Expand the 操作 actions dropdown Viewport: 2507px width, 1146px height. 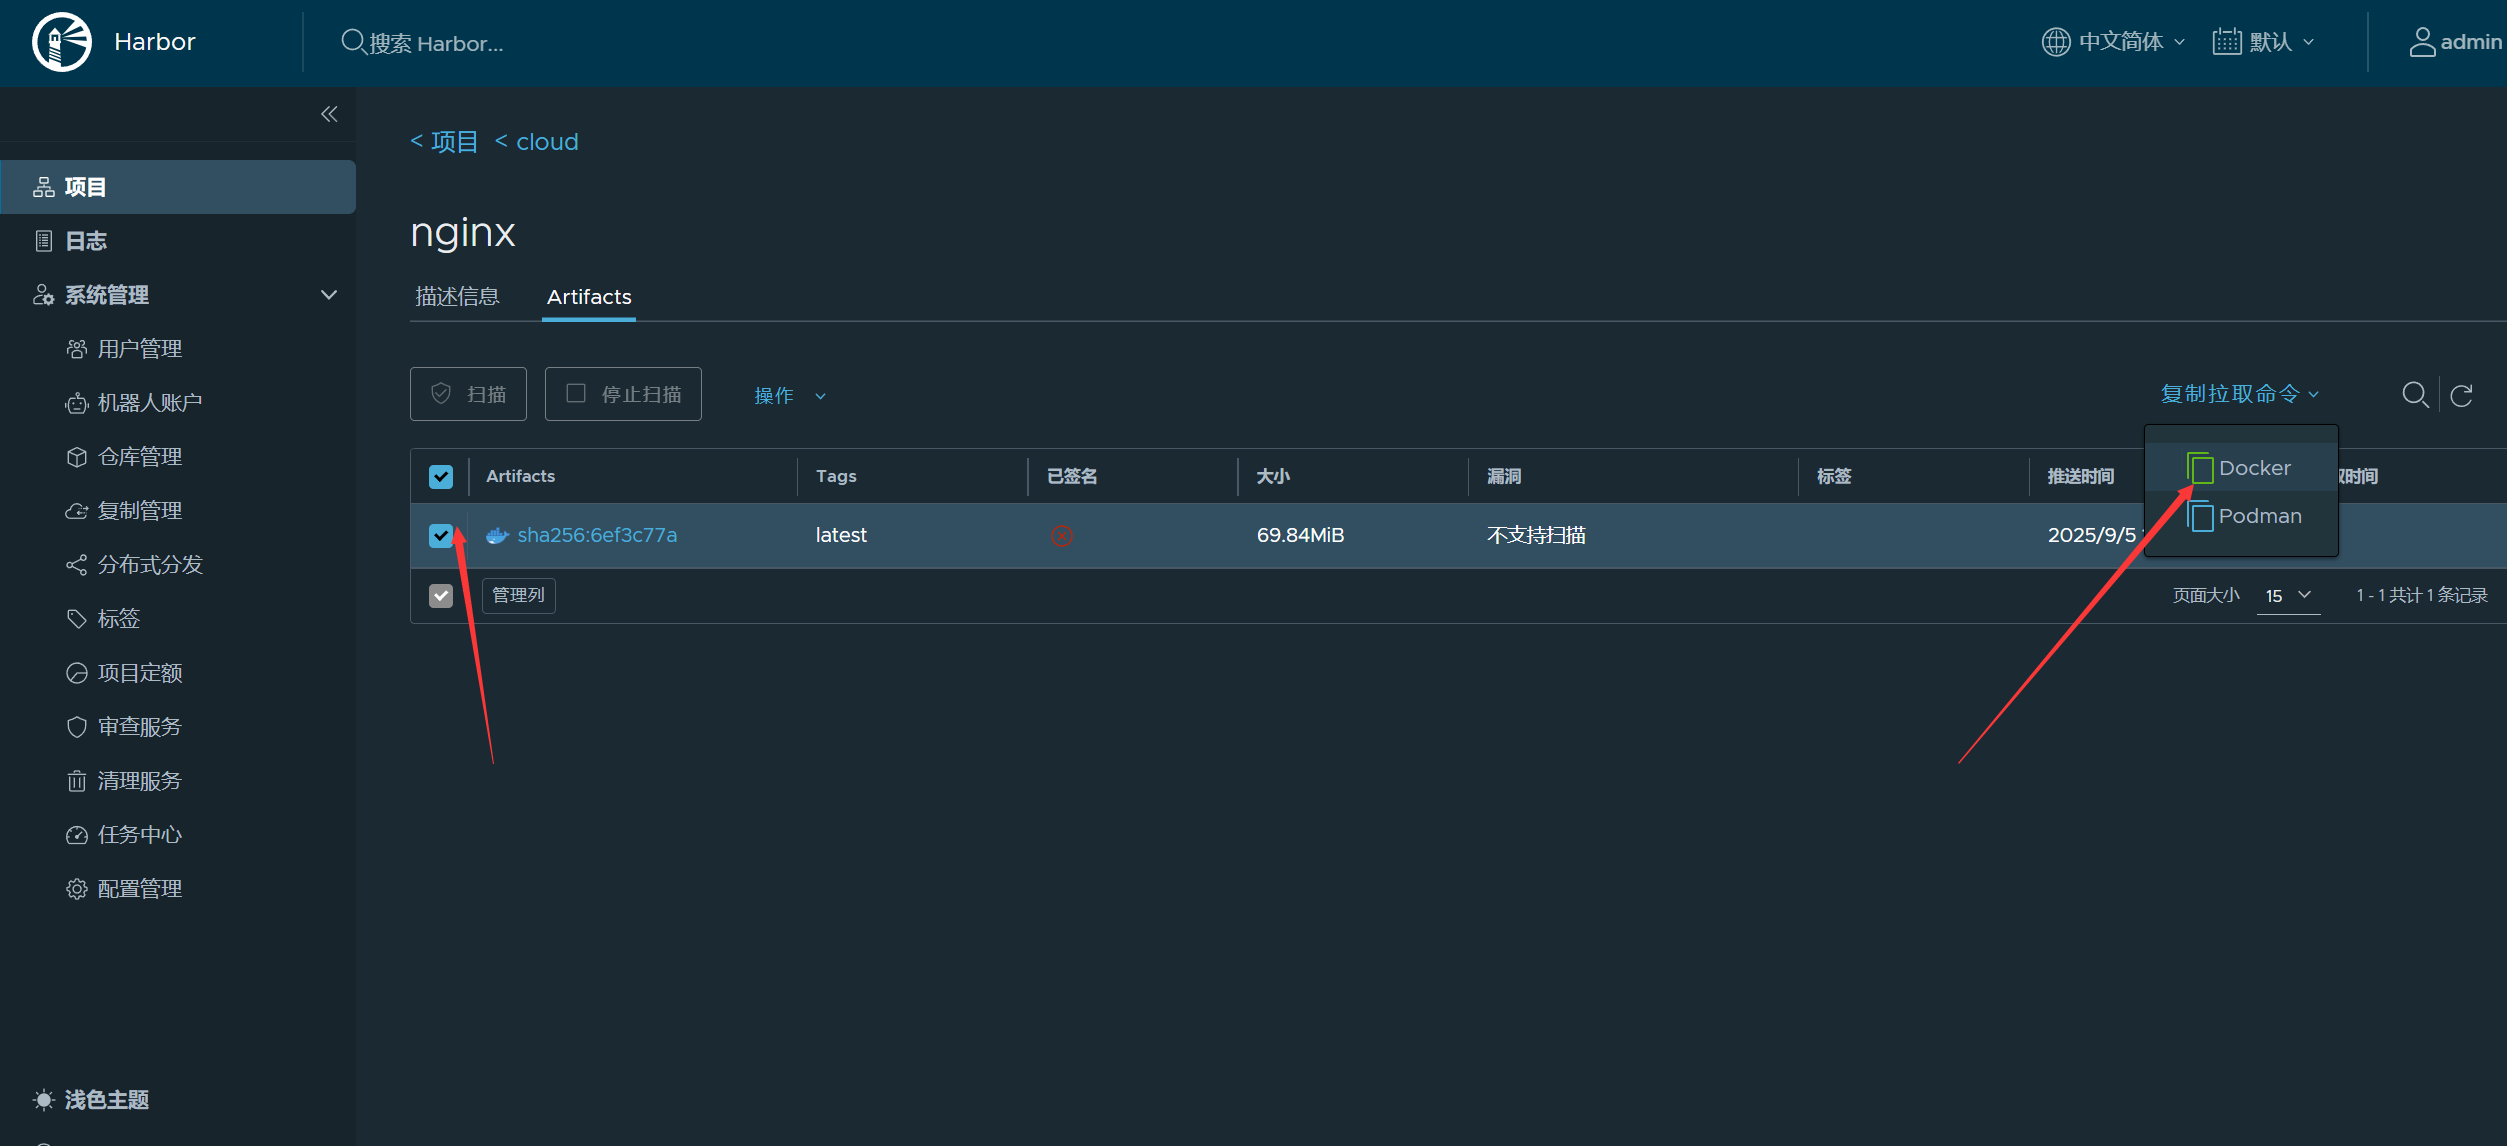[790, 396]
